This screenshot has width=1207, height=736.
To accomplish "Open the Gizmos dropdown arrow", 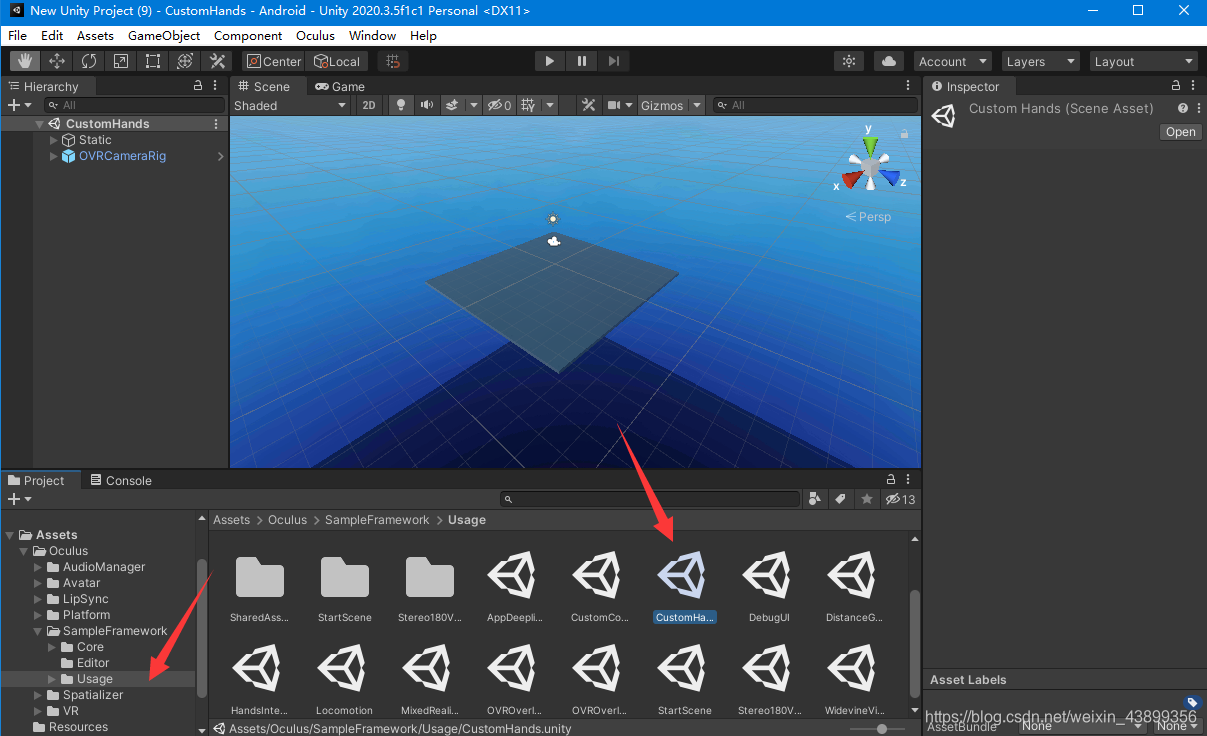I will click(x=697, y=105).
